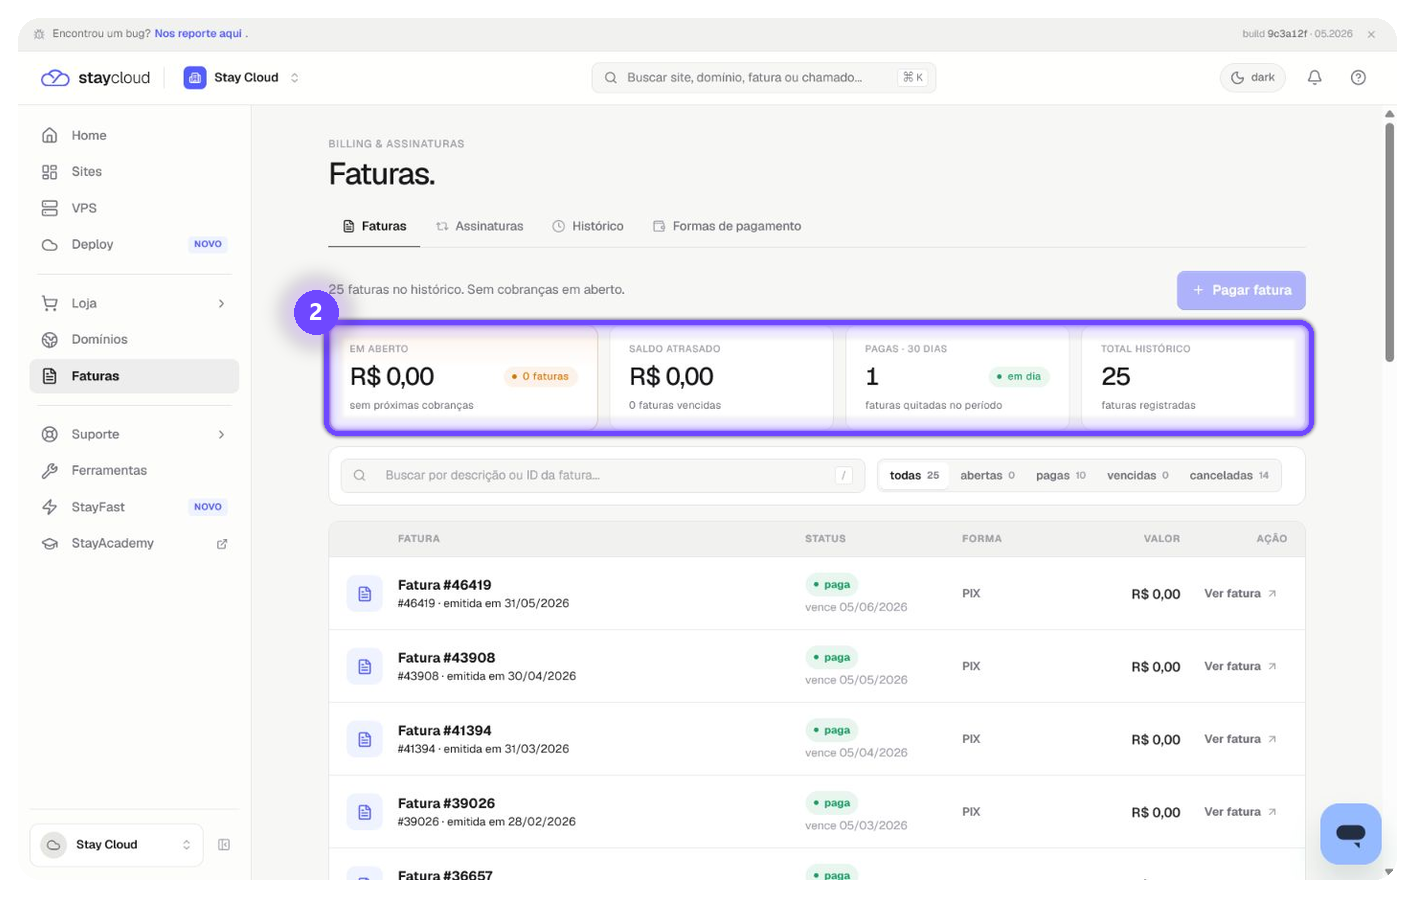Click the 'Fatura #46419' title
The image size is (1415, 898).
pyautogui.click(x=444, y=585)
